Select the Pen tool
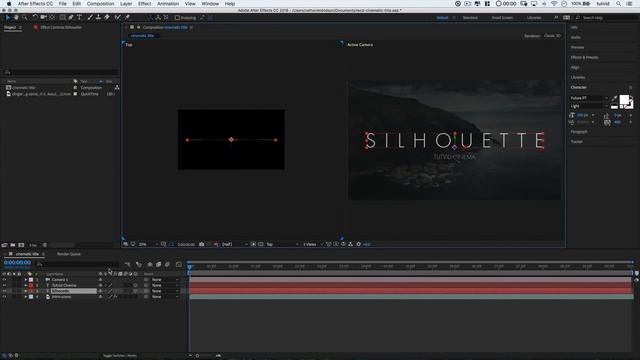This screenshot has height=360, width=640. pos(71,18)
